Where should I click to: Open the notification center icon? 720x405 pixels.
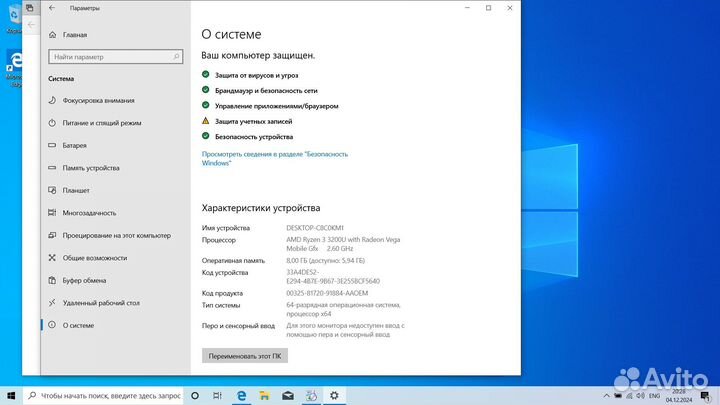705,396
